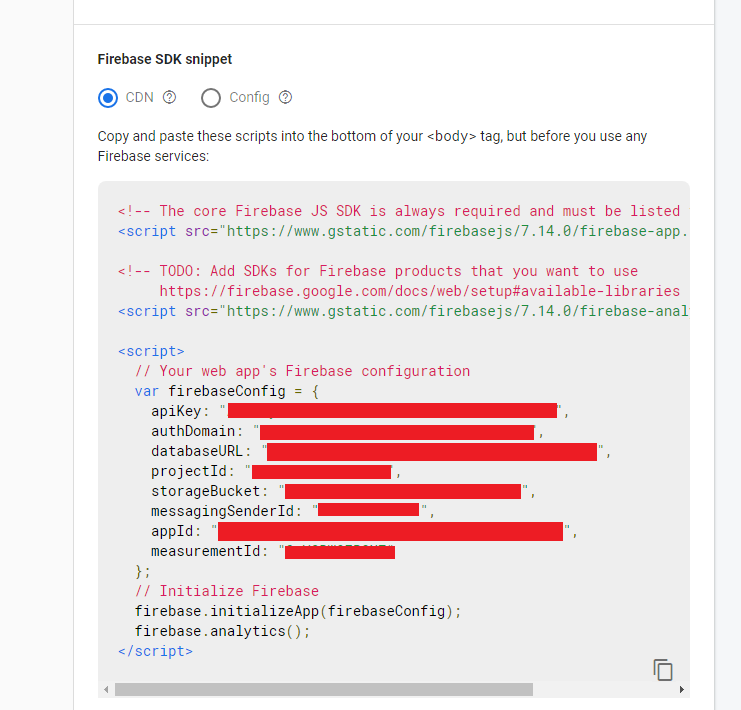Click the help icon beside CDN
This screenshot has width=741, height=710.
(x=169, y=98)
